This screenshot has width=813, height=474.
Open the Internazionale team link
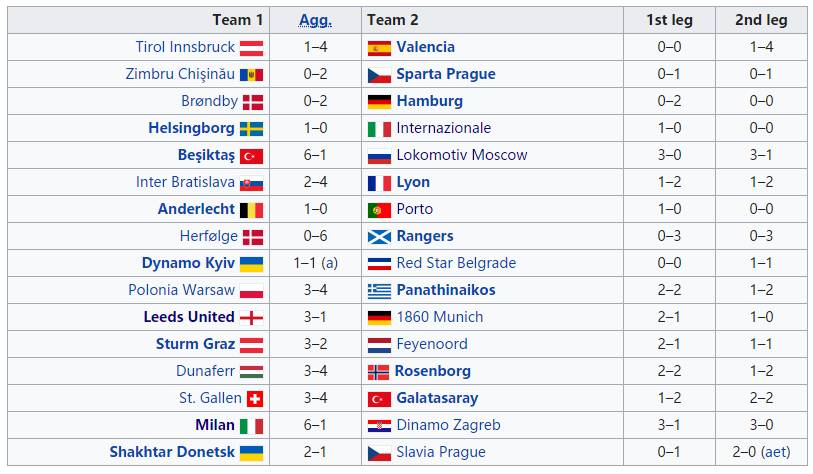coord(443,128)
